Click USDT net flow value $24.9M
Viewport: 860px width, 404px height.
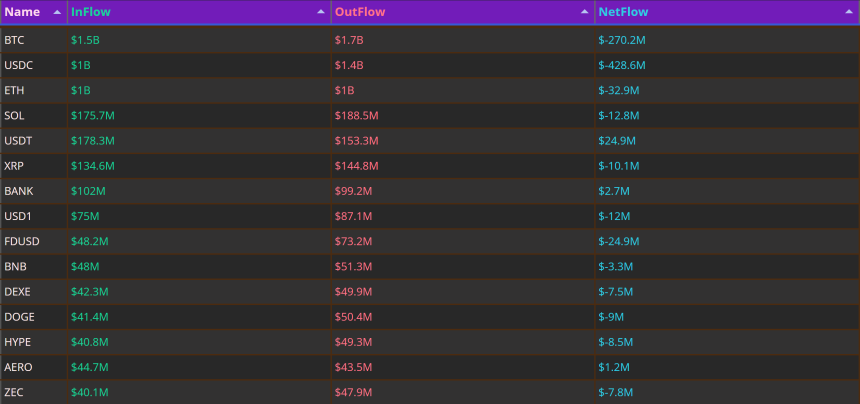tap(617, 141)
